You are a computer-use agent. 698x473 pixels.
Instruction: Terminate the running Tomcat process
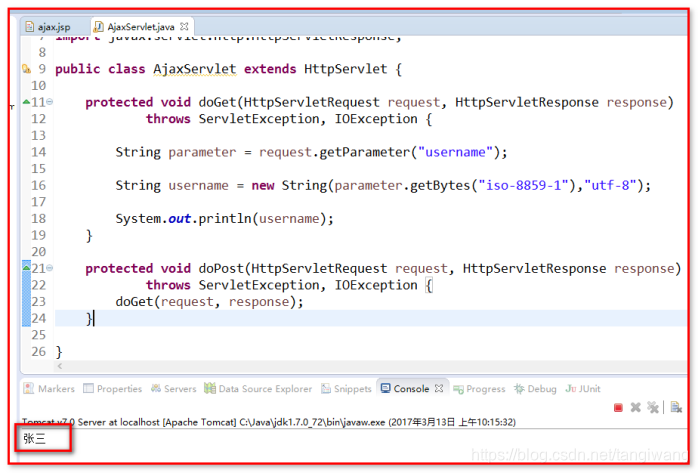click(618, 408)
